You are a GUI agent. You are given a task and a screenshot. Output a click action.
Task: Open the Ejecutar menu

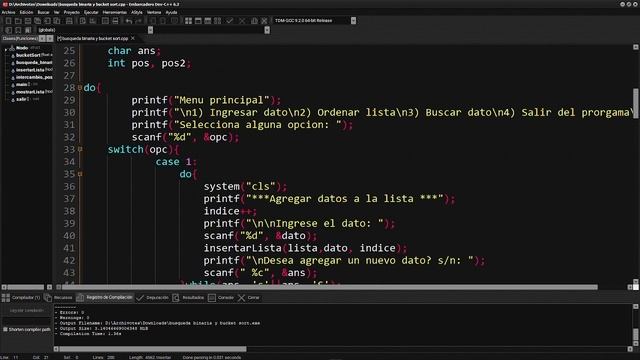[91, 12]
